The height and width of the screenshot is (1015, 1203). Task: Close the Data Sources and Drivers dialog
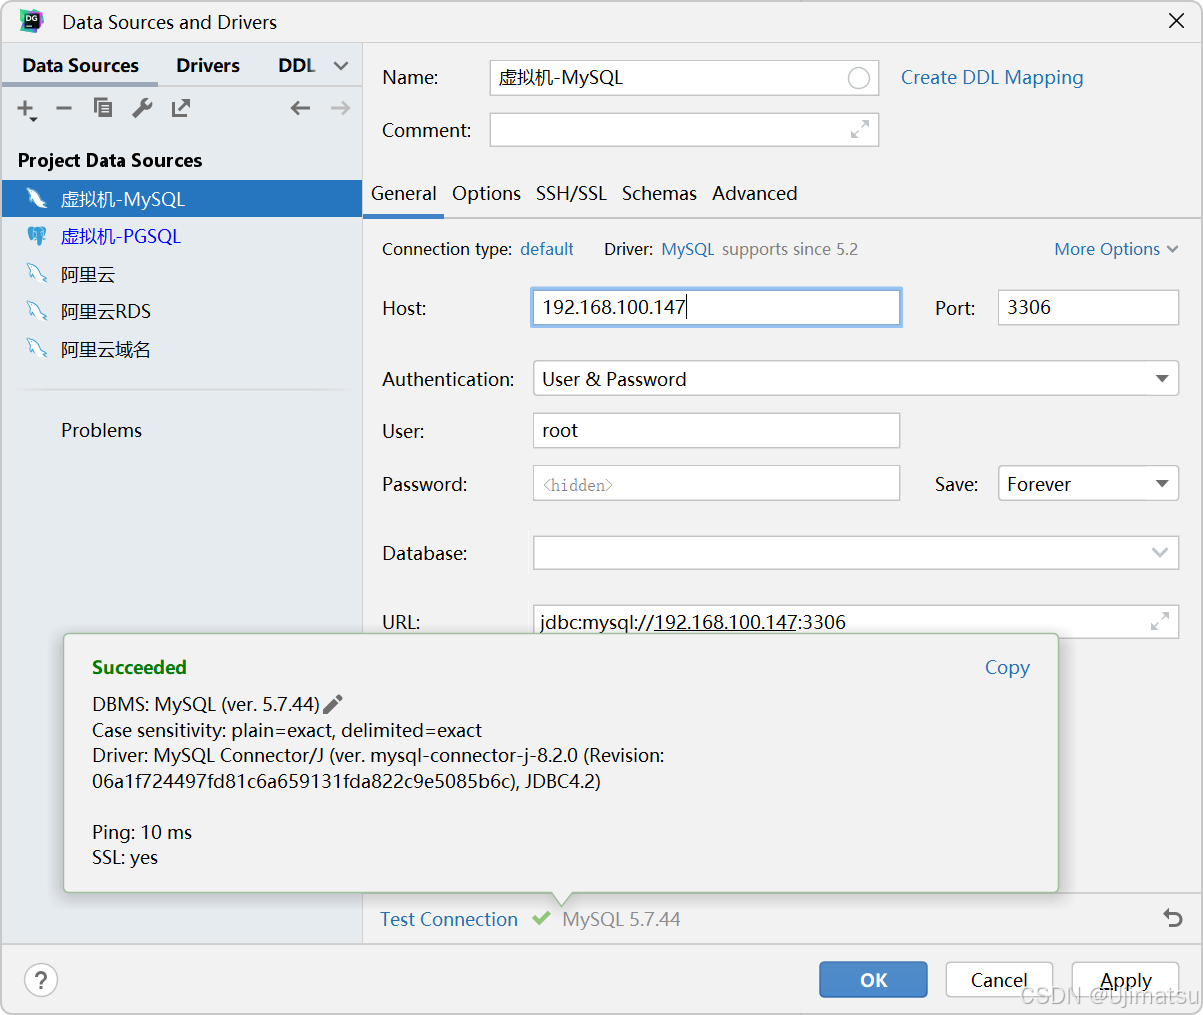pos(1176,21)
